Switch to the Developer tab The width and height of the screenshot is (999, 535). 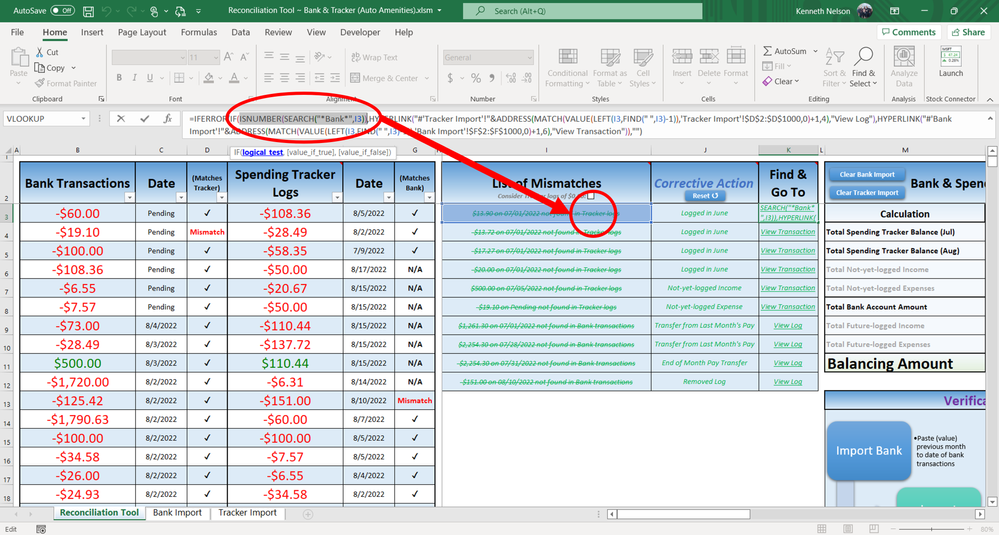click(x=360, y=32)
